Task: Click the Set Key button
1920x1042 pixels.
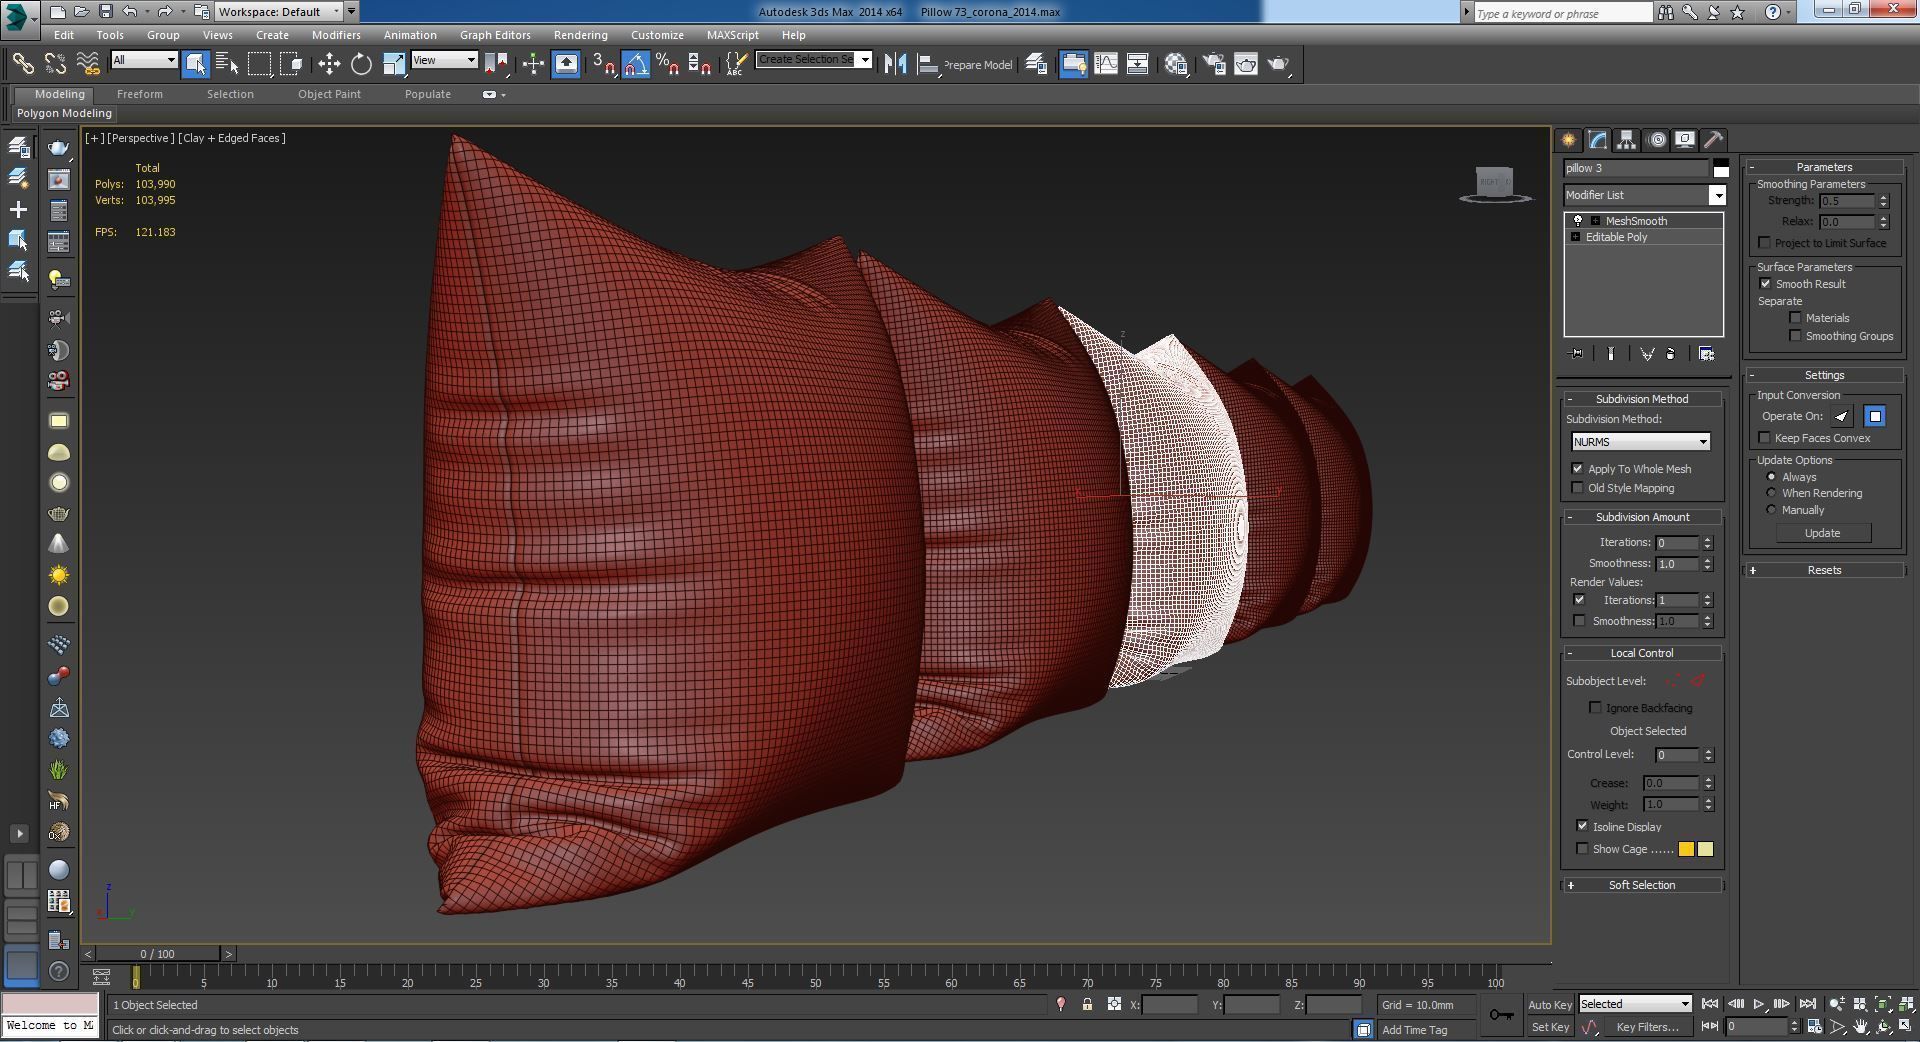Action: point(1550,1027)
